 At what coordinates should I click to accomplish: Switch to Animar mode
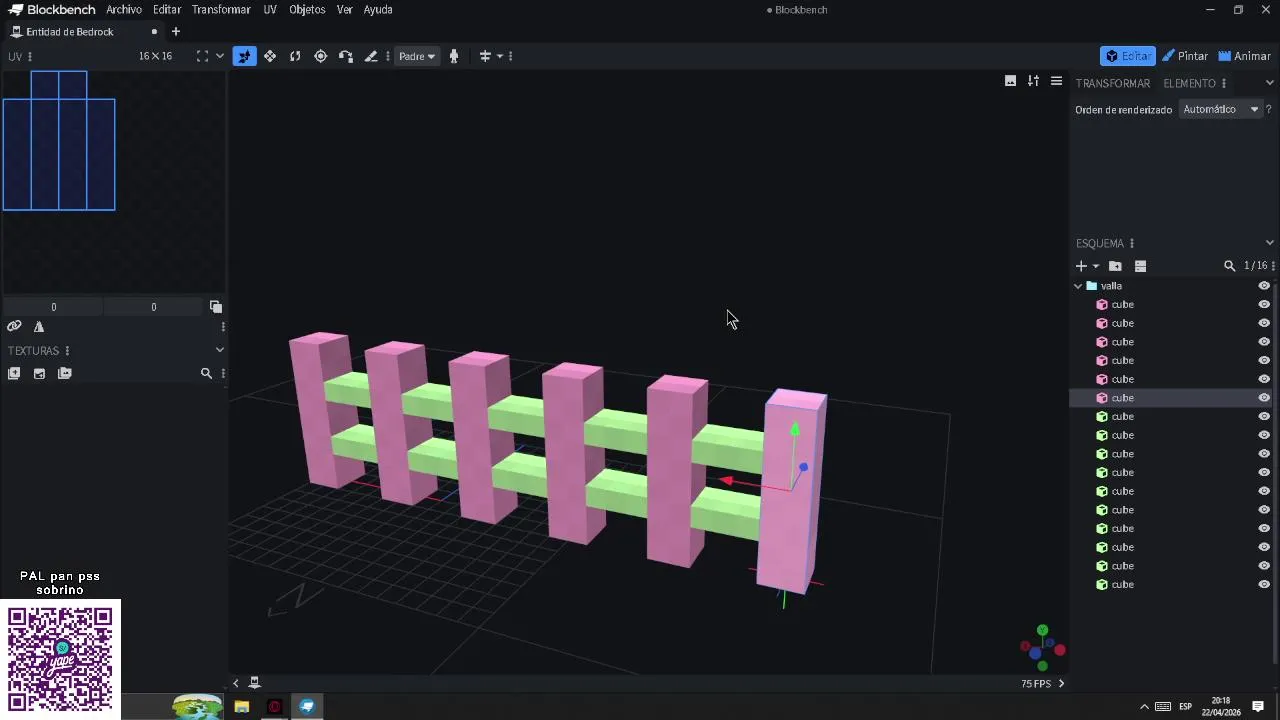pyautogui.click(x=1245, y=56)
